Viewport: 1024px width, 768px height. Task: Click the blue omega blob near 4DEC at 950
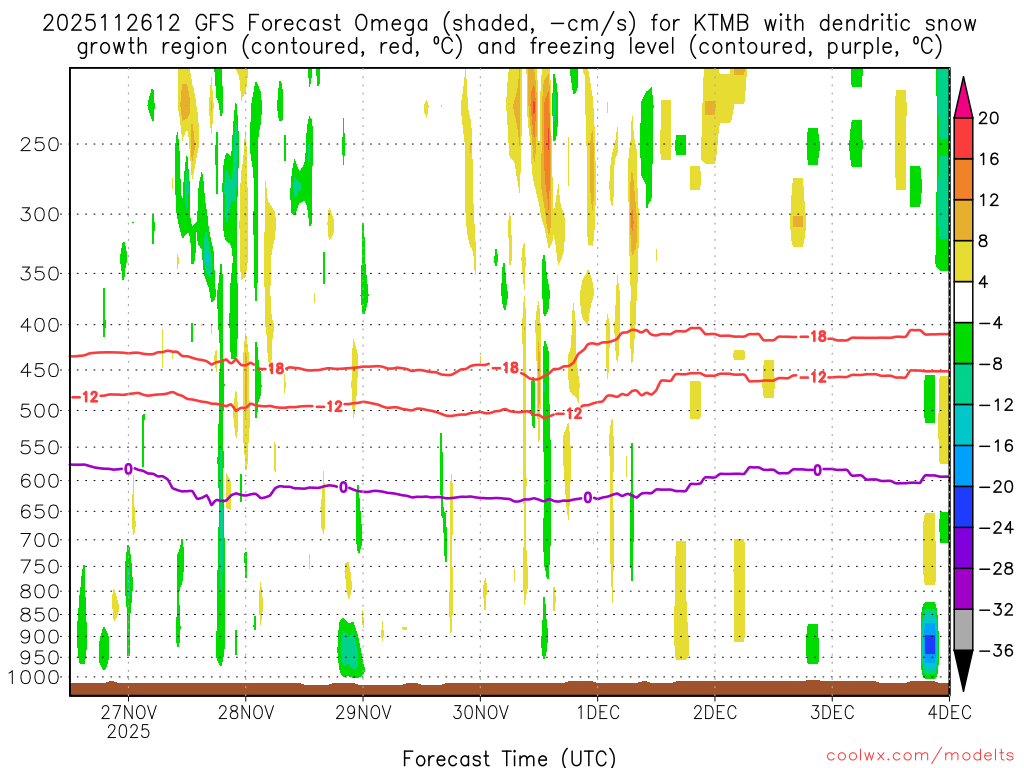929,643
